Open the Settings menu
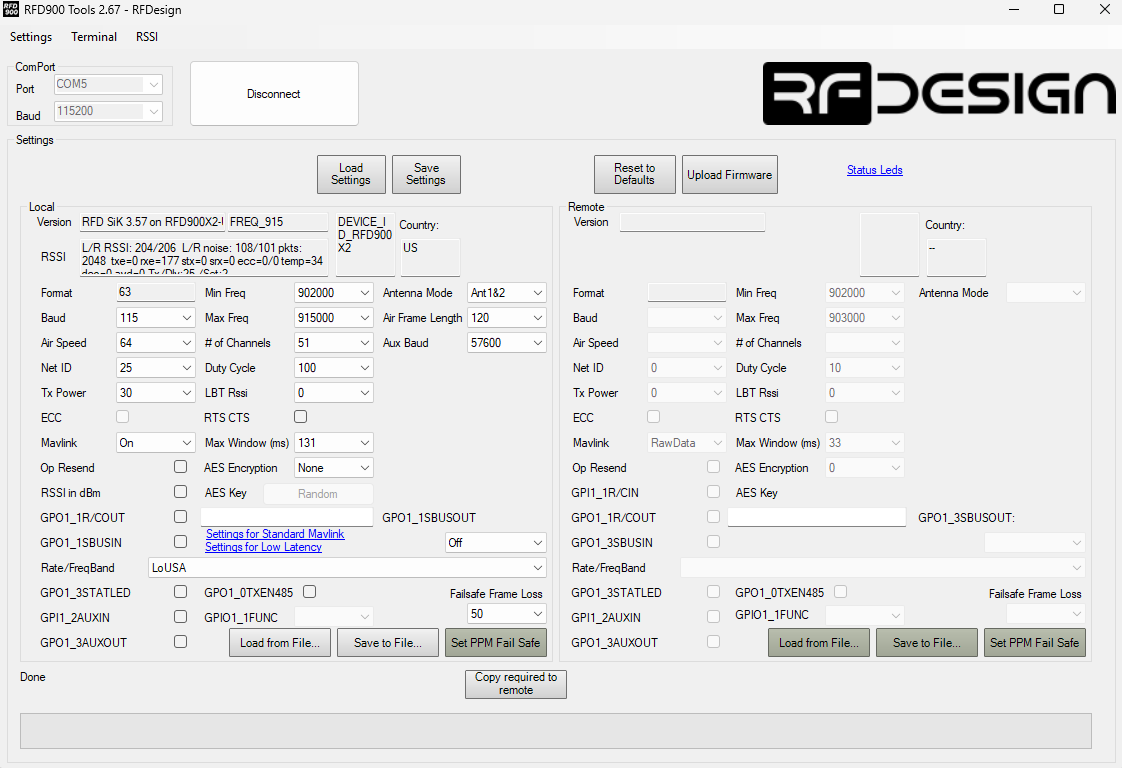Image resolution: width=1122 pixels, height=768 pixels. tap(31, 37)
